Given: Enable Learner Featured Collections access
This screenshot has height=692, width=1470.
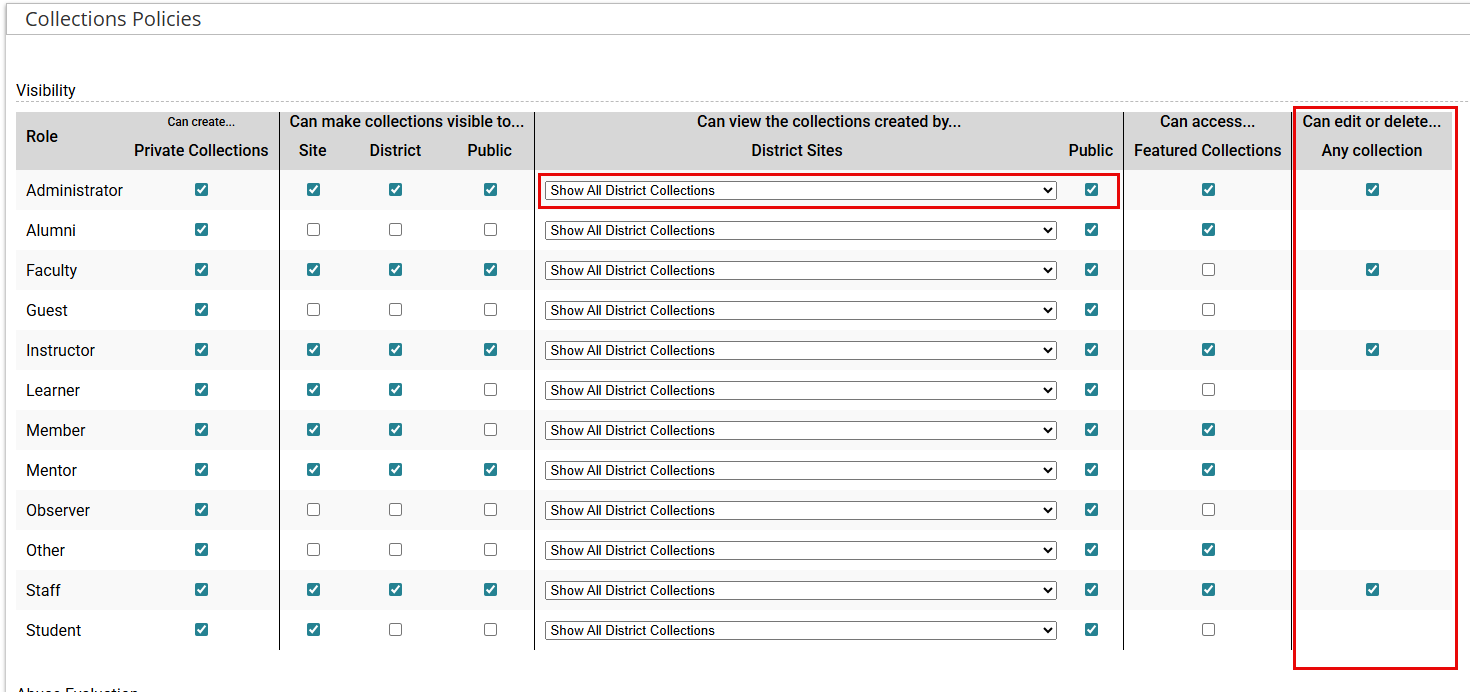Looking at the screenshot, I should pyautogui.click(x=1209, y=390).
